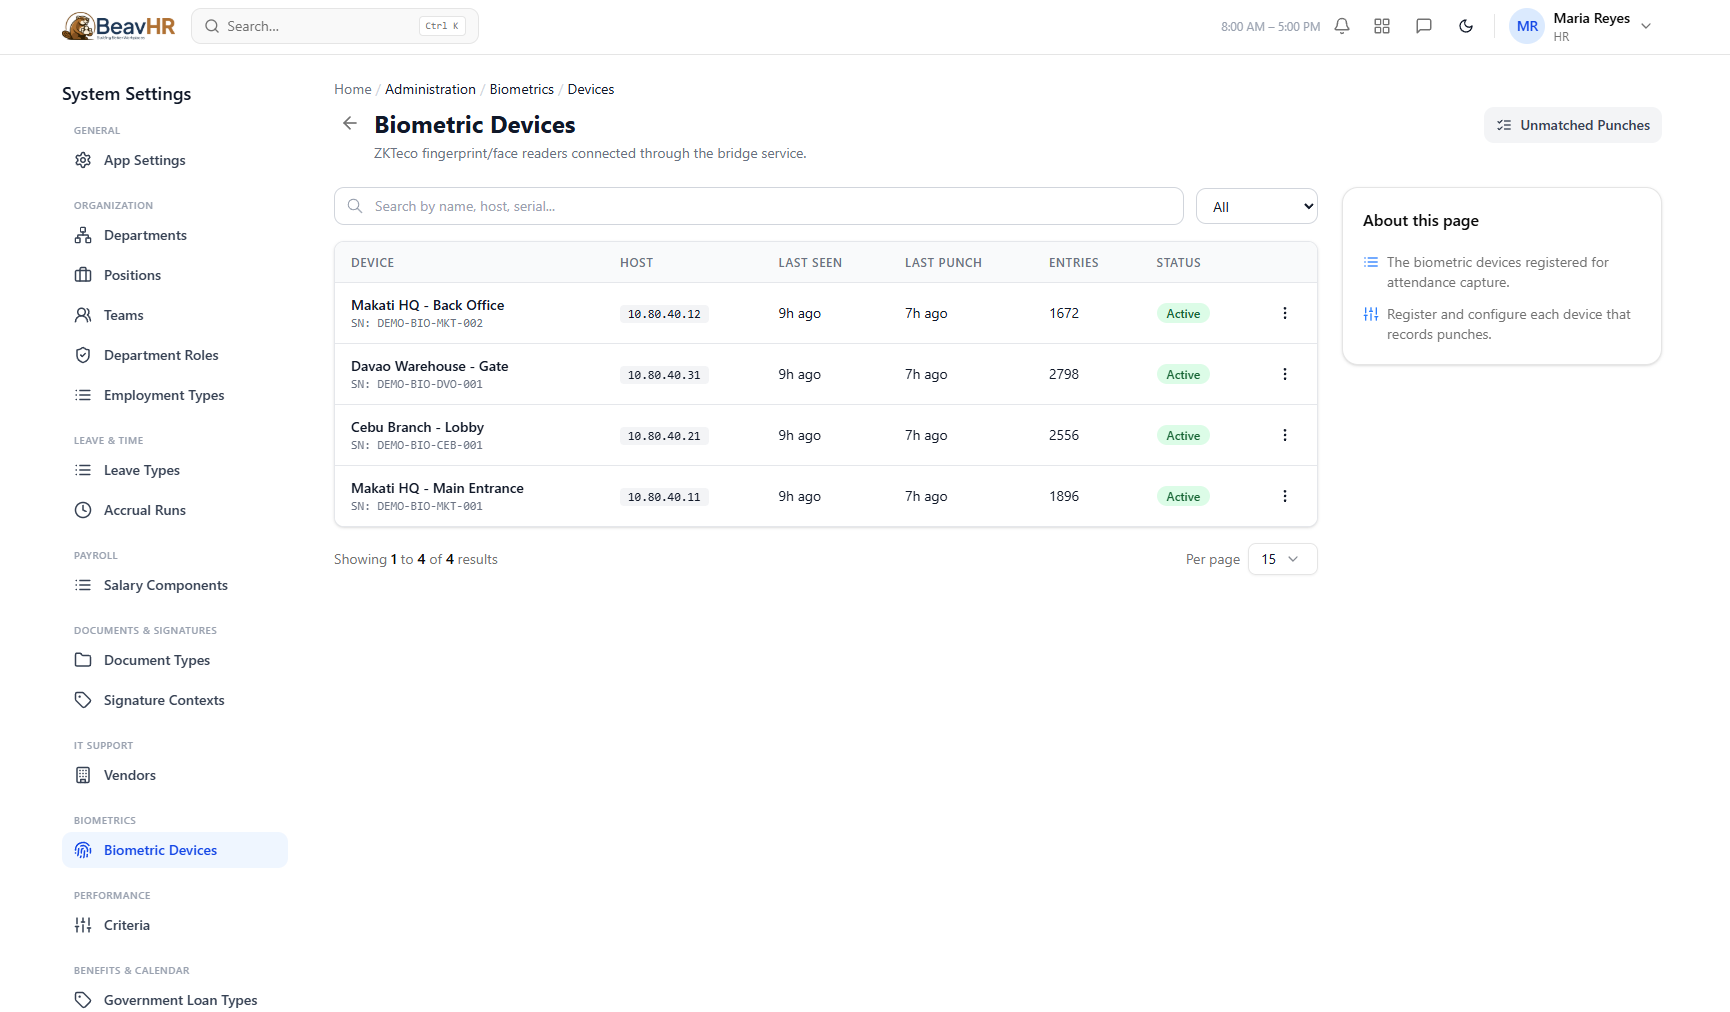Open Salary Components page
Viewport: 1730px width, 1012px height.
[x=175, y=585]
